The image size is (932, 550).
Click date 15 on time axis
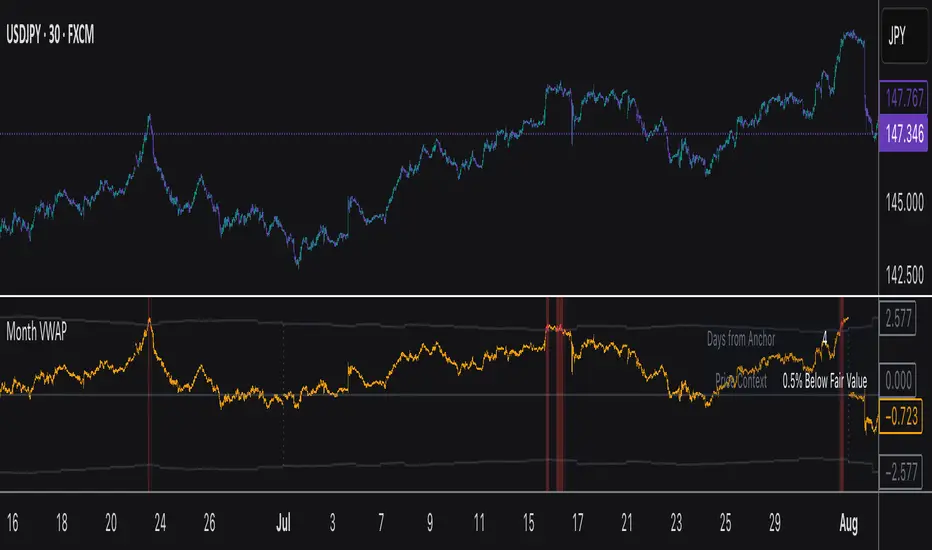click(x=528, y=523)
